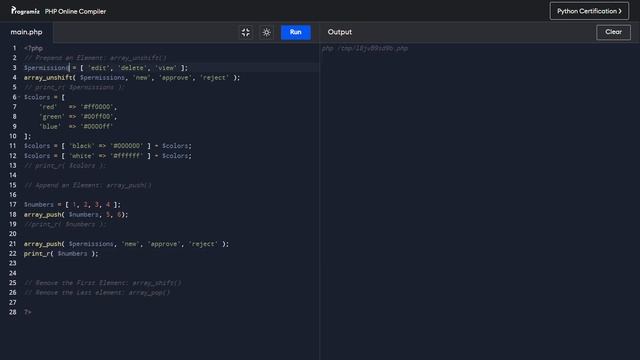Switch theme with the sun icon
This screenshot has width=640, height=360.
(x=267, y=32)
